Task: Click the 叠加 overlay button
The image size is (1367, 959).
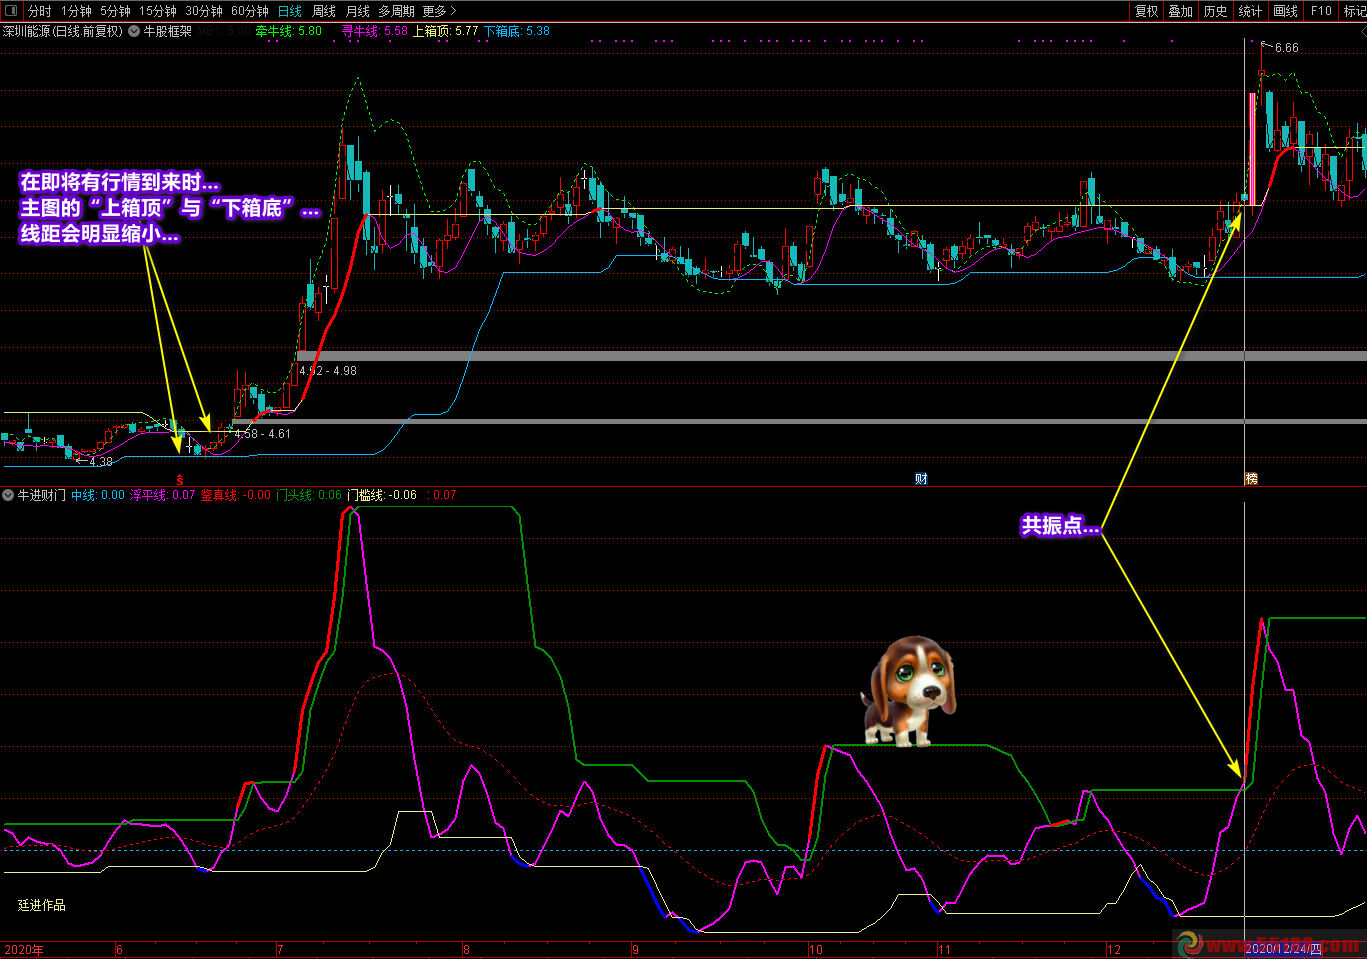Action: click(1181, 11)
